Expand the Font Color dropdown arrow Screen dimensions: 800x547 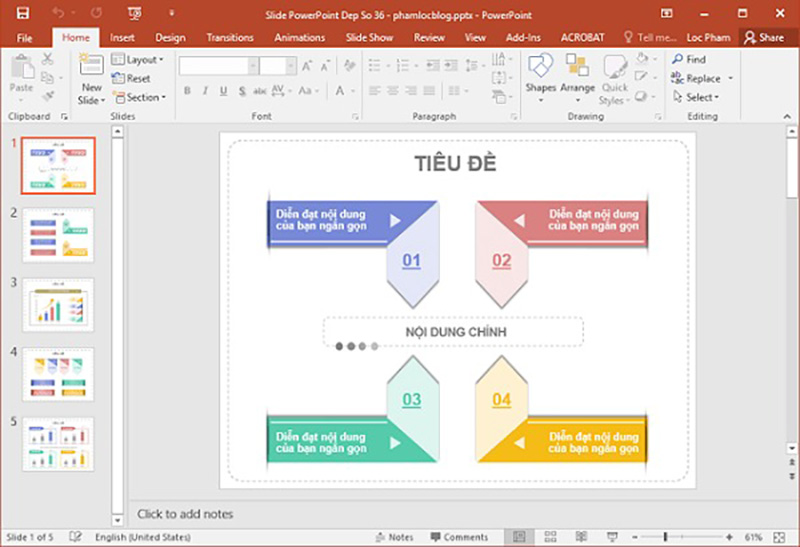353,91
